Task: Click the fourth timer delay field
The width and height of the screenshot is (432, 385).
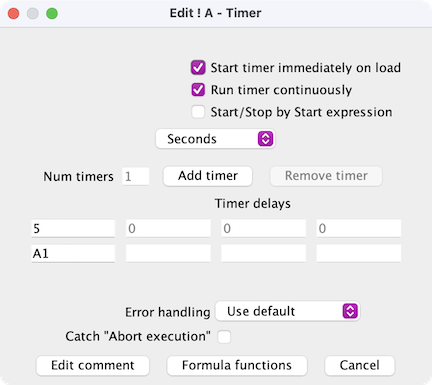Action: pyautogui.click(x=359, y=228)
